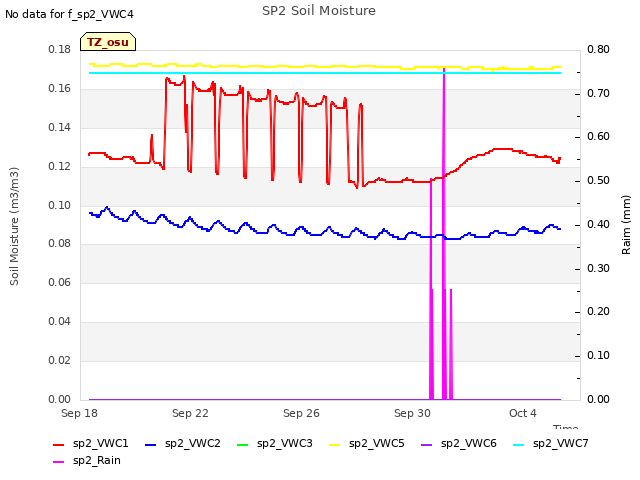Click the 'No data for f_sp2_VWC4' message
The width and height of the screenshot is (640, 480).
coord(69,14)
